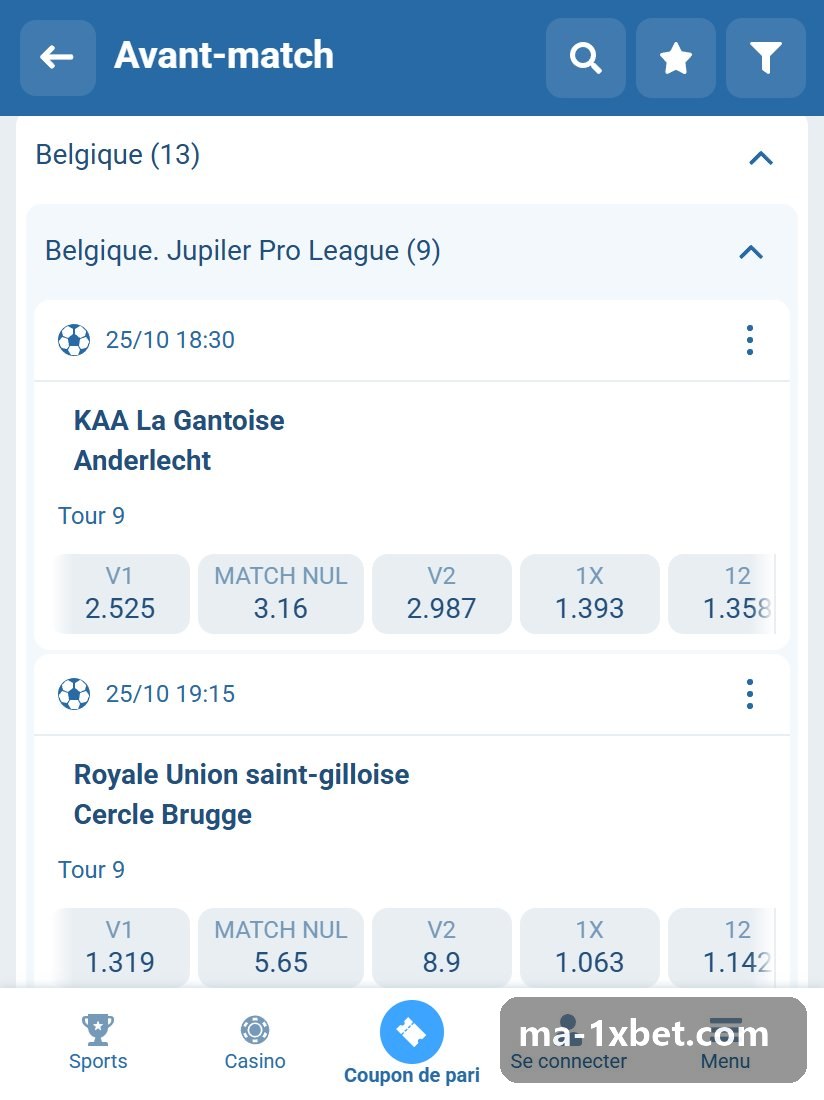Open favorites with the star icon

(675, 57)
